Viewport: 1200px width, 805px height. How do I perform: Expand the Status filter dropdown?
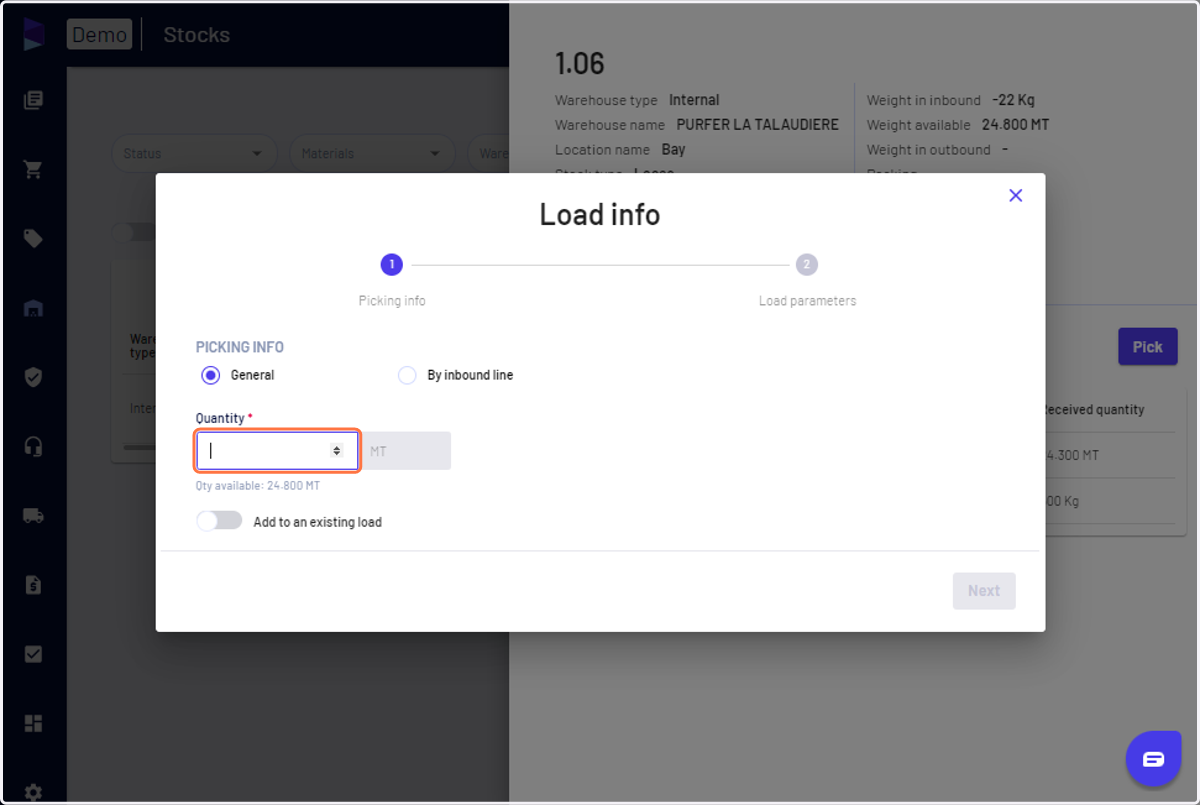(194, 154)
